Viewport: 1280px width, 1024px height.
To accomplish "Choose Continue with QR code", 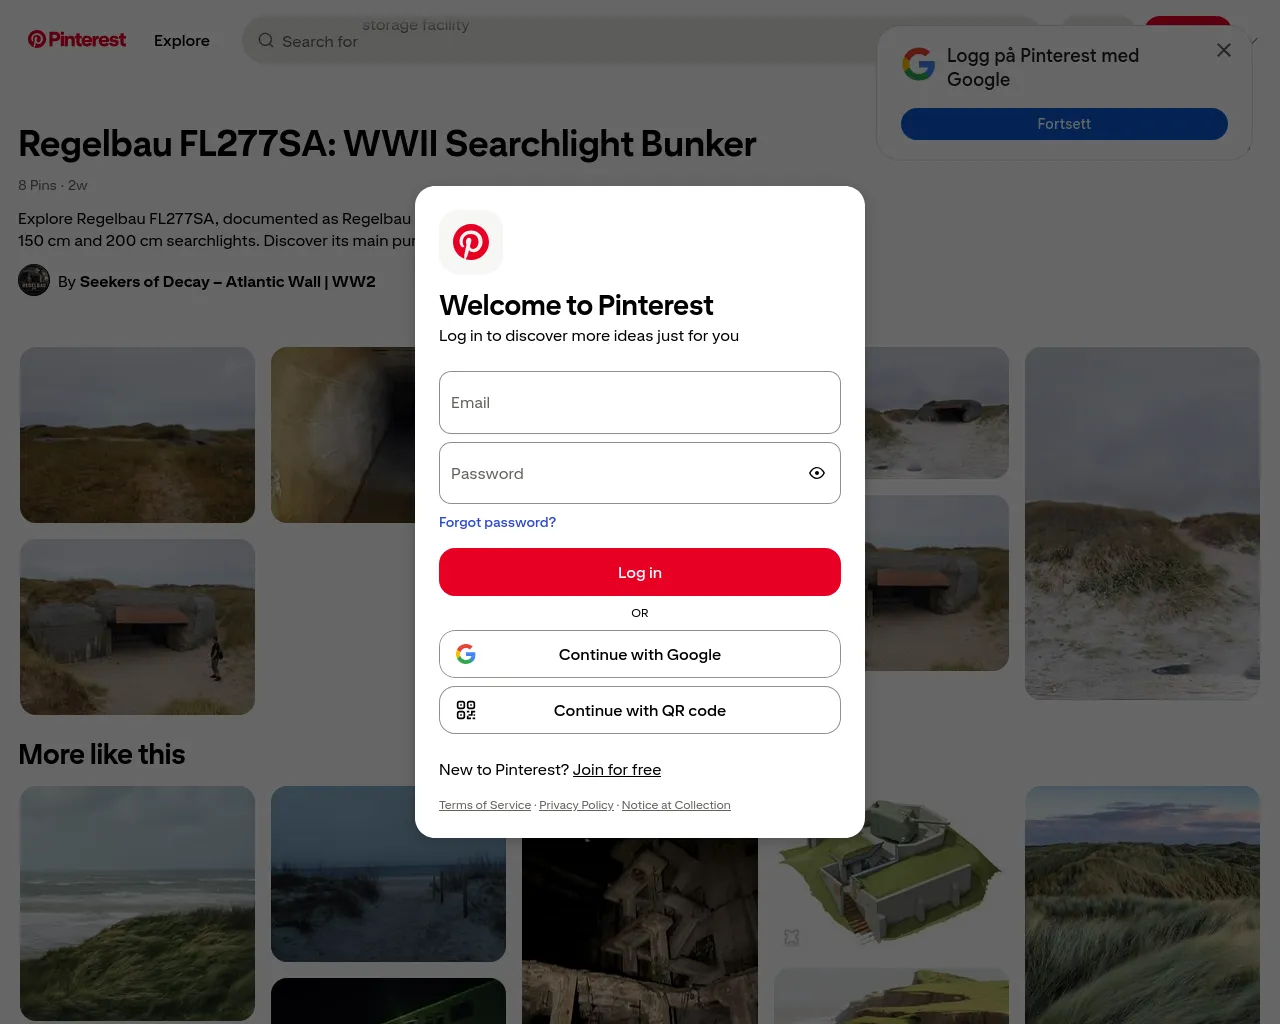I will (640, 710).
